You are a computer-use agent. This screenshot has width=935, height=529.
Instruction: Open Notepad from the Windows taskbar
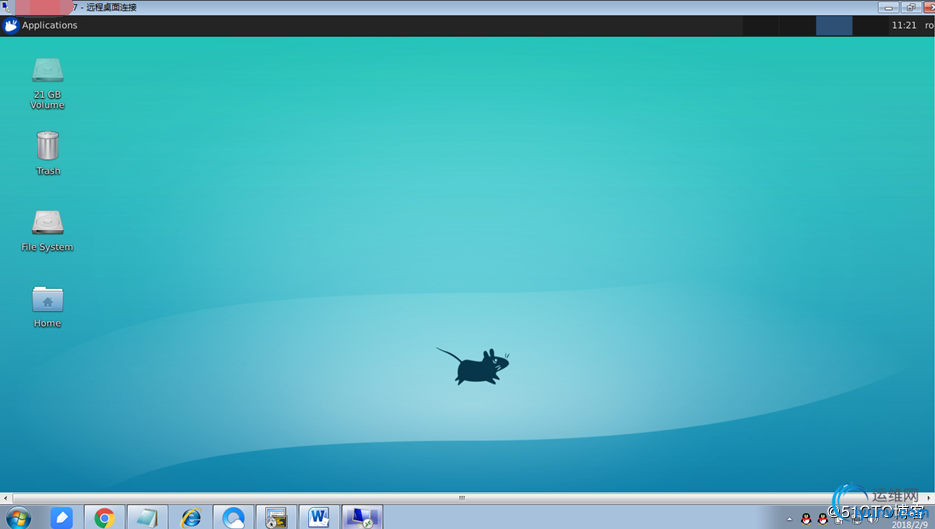[x=147, y=518]
